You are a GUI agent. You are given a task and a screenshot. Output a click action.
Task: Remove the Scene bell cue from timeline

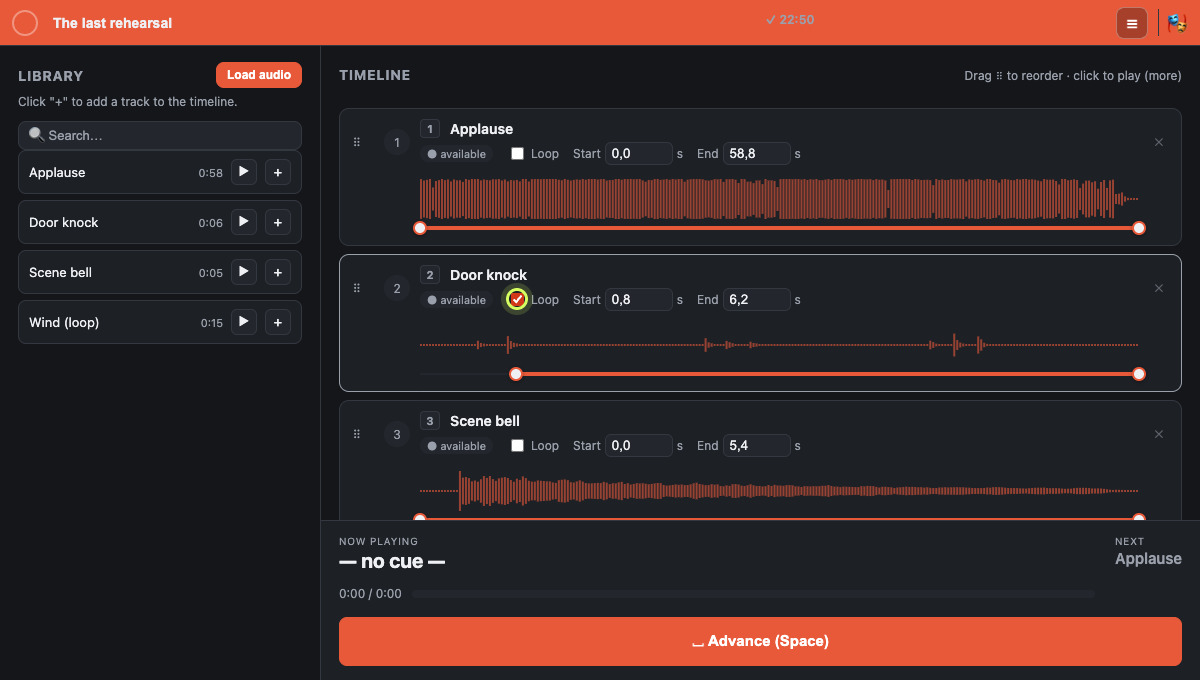pyautogui.click(x=1159, y=434)
